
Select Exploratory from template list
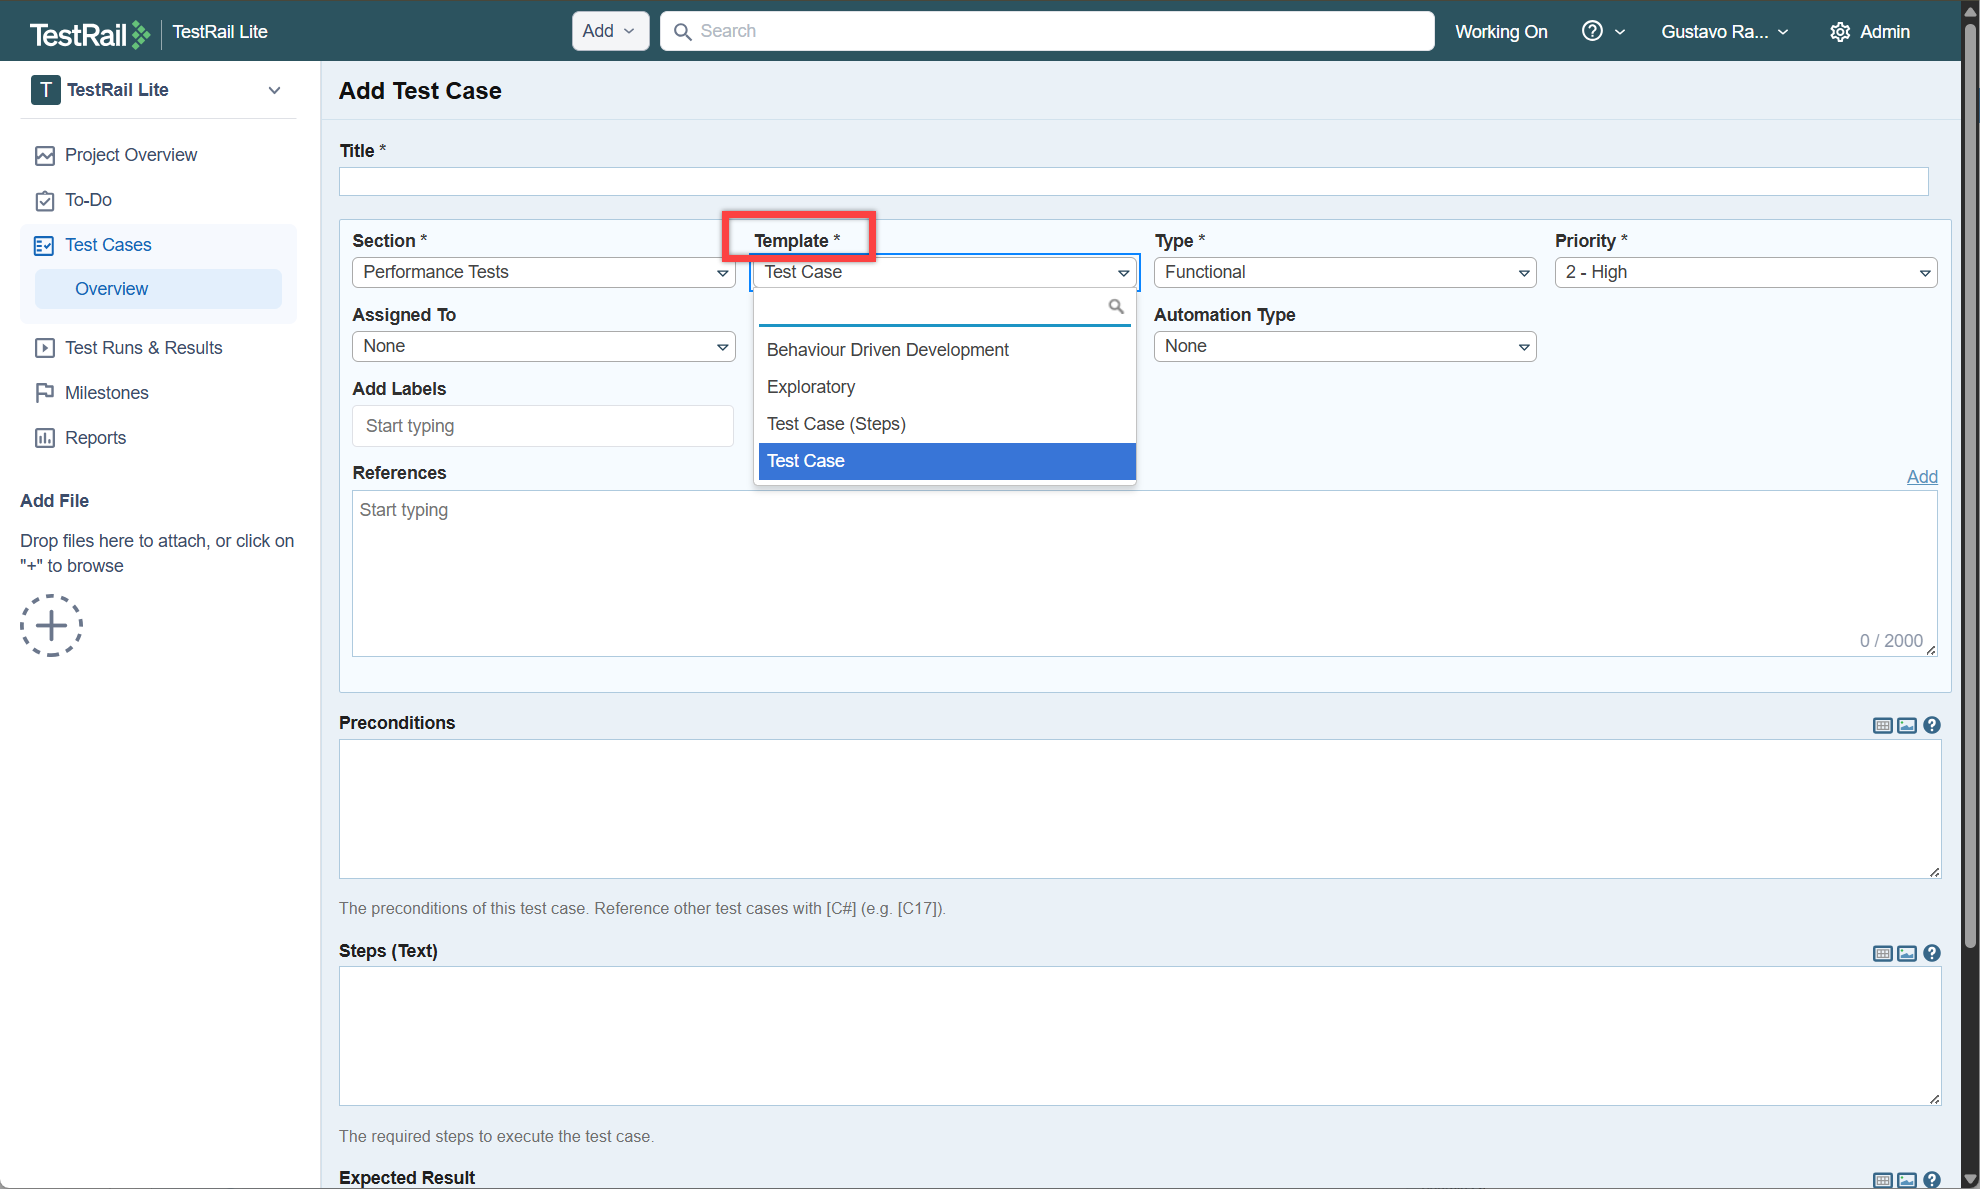[810, 387]
